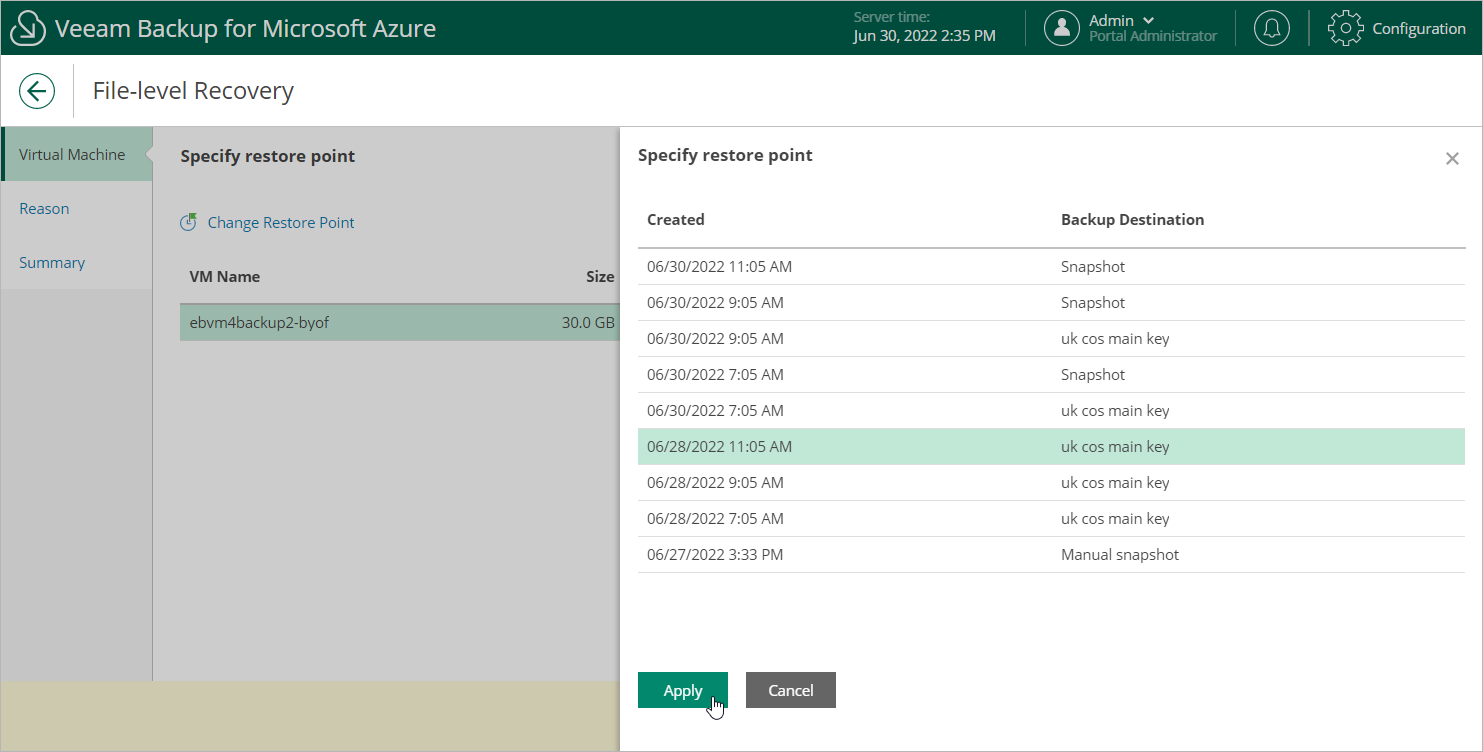The image size is (1483, 752).
Task: Sort by Backup Destination column header
Action: [1132, 219]
